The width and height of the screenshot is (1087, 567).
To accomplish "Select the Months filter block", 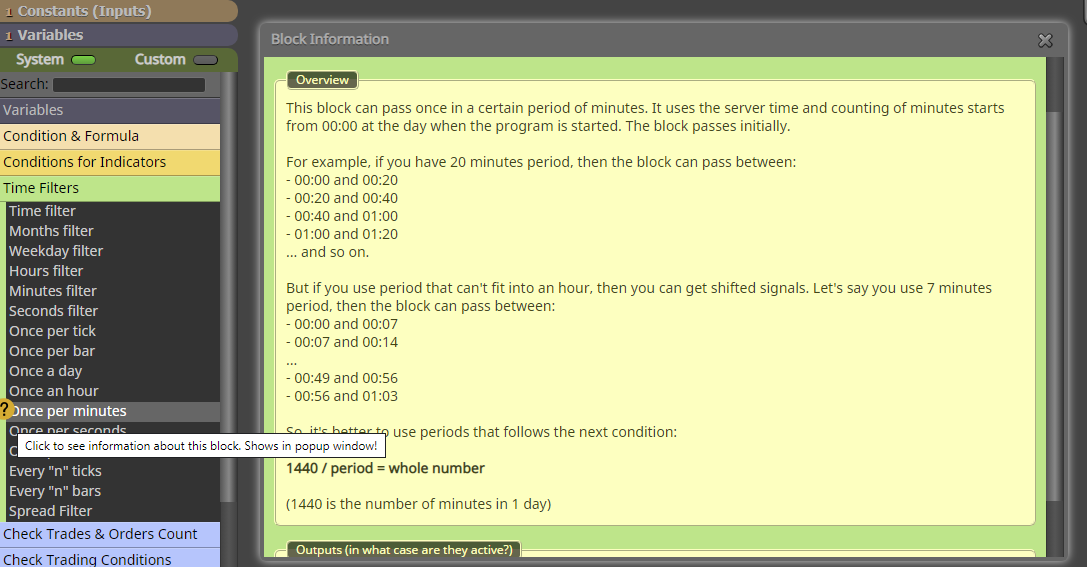I will point(113,231).
